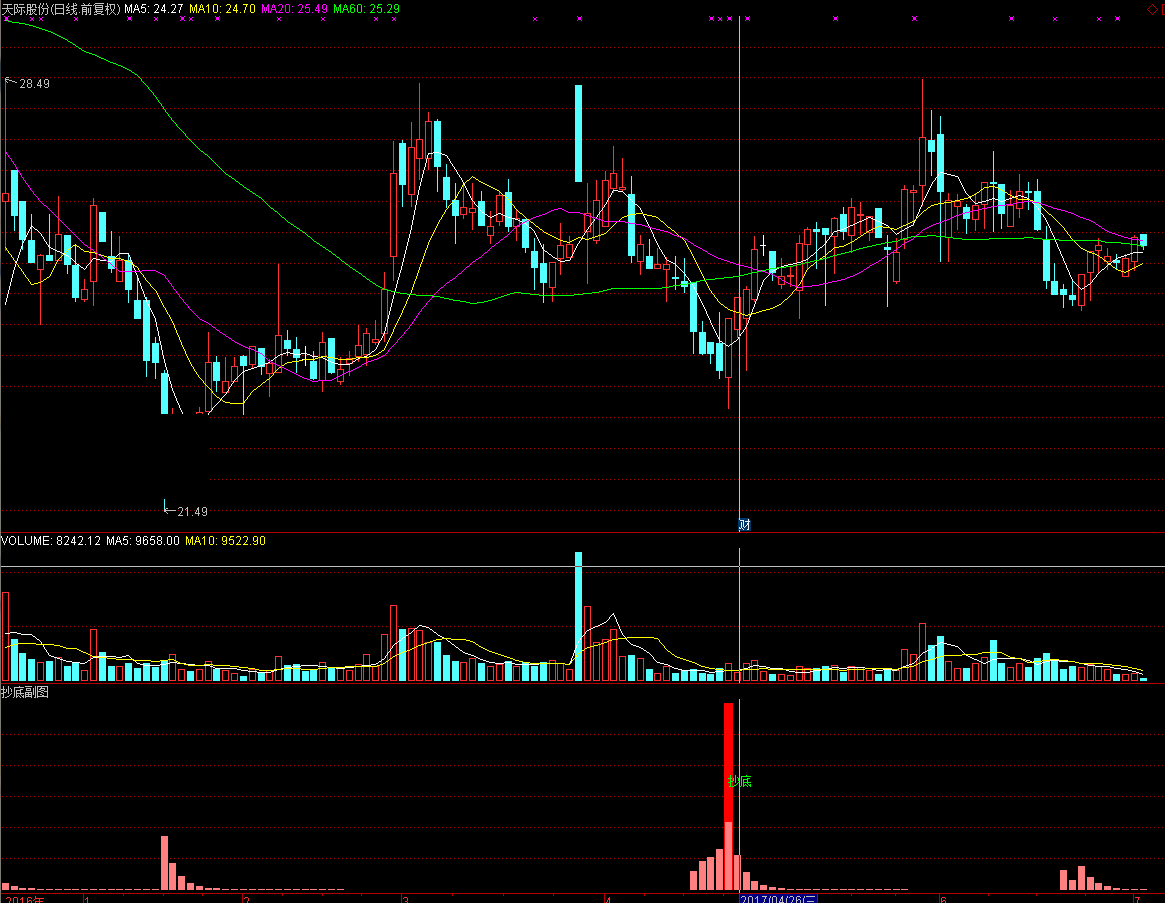This screenshot has width=1165, height=903.
Task: Click the 28.49 high price label
Action: click(34, 84)
